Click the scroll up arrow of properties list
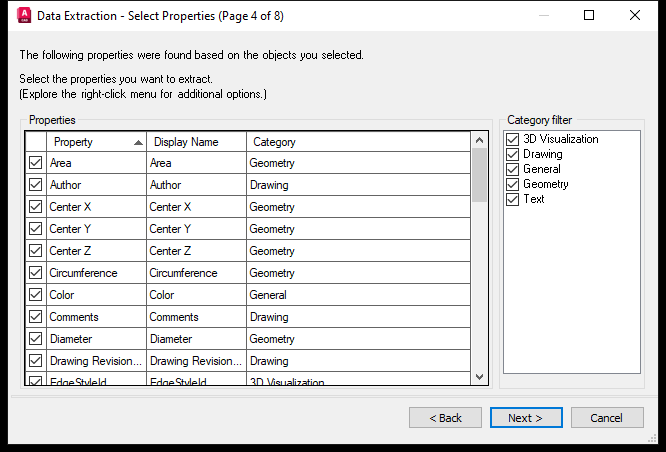Screen dimensions: 666x452 480,140
